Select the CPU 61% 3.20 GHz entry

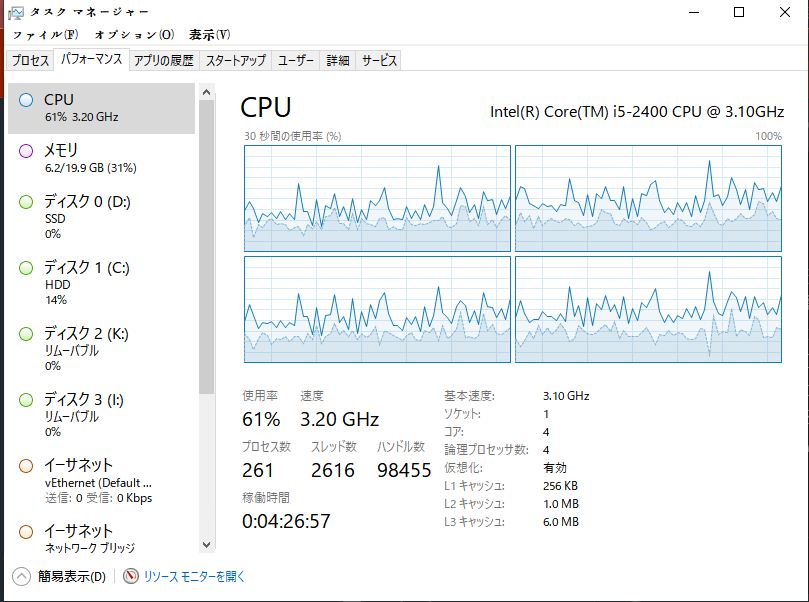(102, 108)
